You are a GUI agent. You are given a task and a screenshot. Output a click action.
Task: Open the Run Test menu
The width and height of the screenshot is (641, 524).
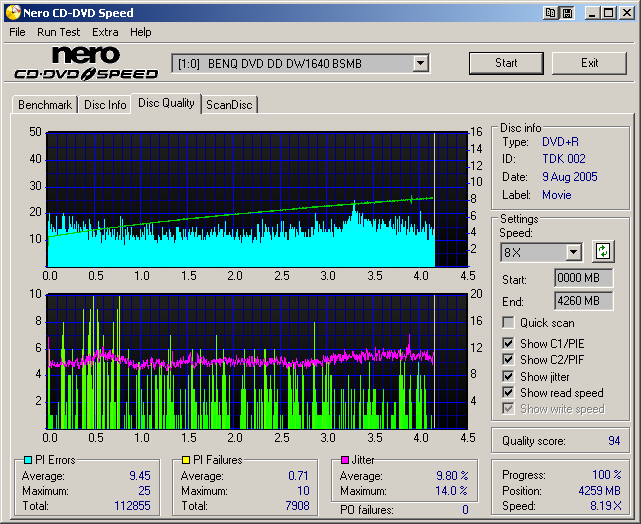59,32
